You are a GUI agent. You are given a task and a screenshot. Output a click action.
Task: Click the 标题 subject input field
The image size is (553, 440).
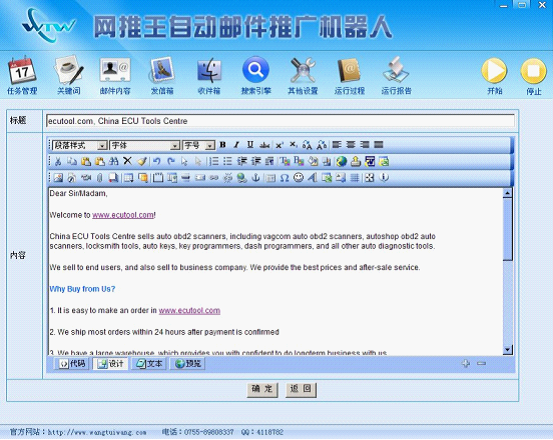[280, 121]
